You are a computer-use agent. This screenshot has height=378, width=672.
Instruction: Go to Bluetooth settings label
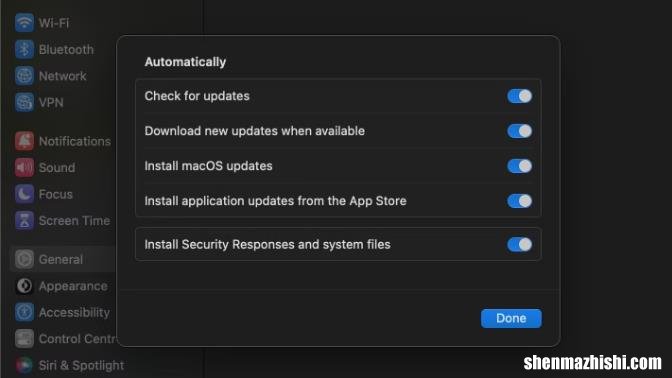click(x=66, y=49)
